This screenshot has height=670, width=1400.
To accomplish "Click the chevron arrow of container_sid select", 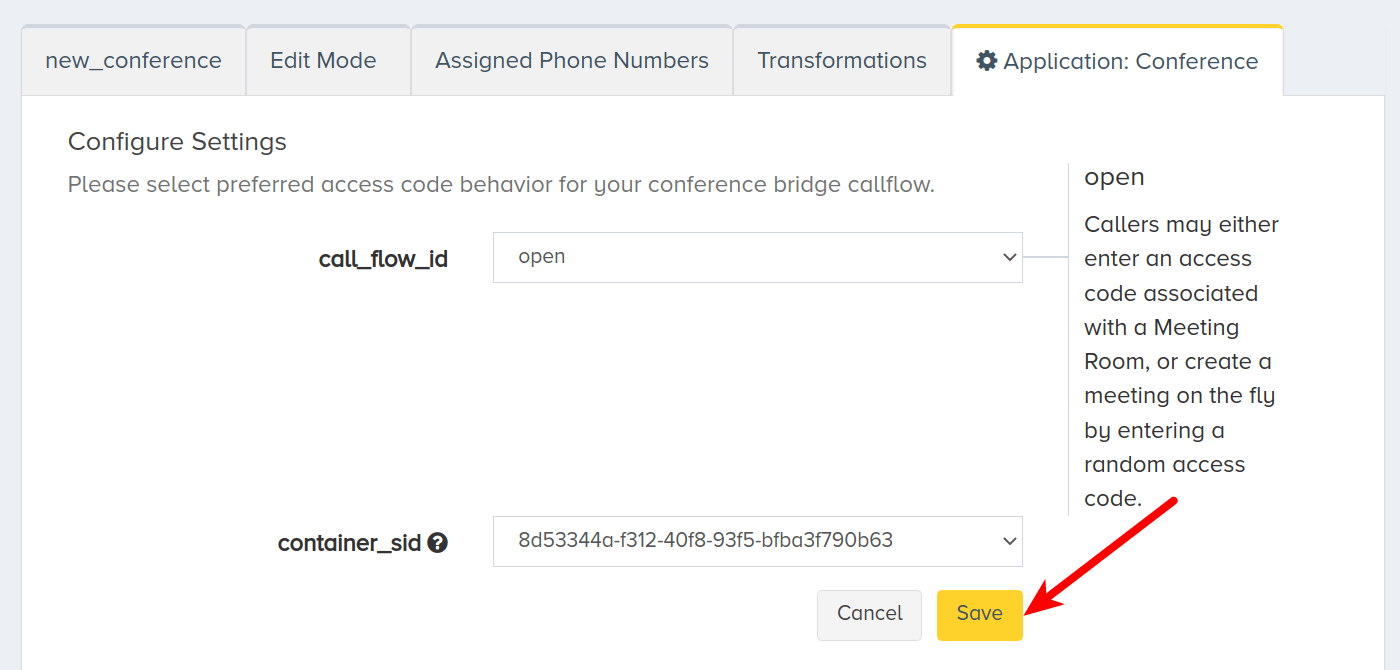I will [x=1008, y=541].
